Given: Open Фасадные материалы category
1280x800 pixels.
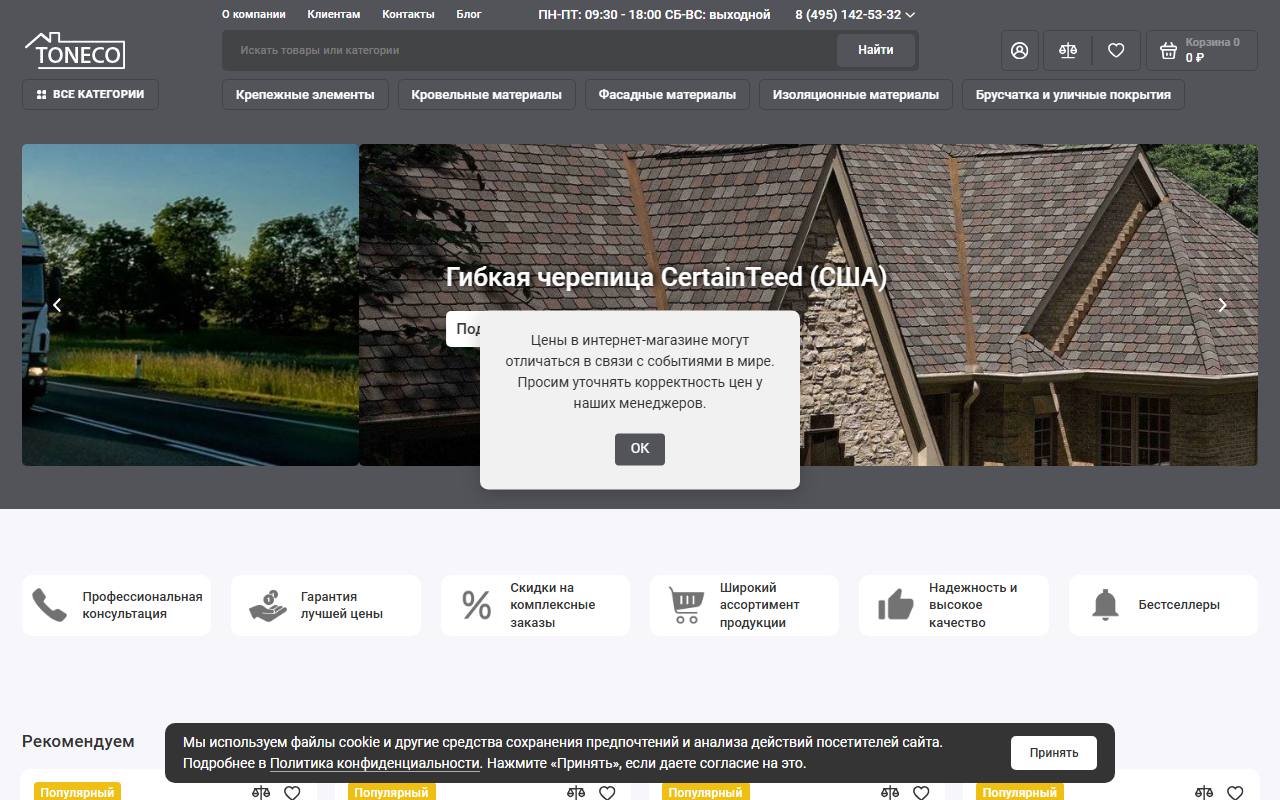Looking at the screenshot, I should [667, 95].
